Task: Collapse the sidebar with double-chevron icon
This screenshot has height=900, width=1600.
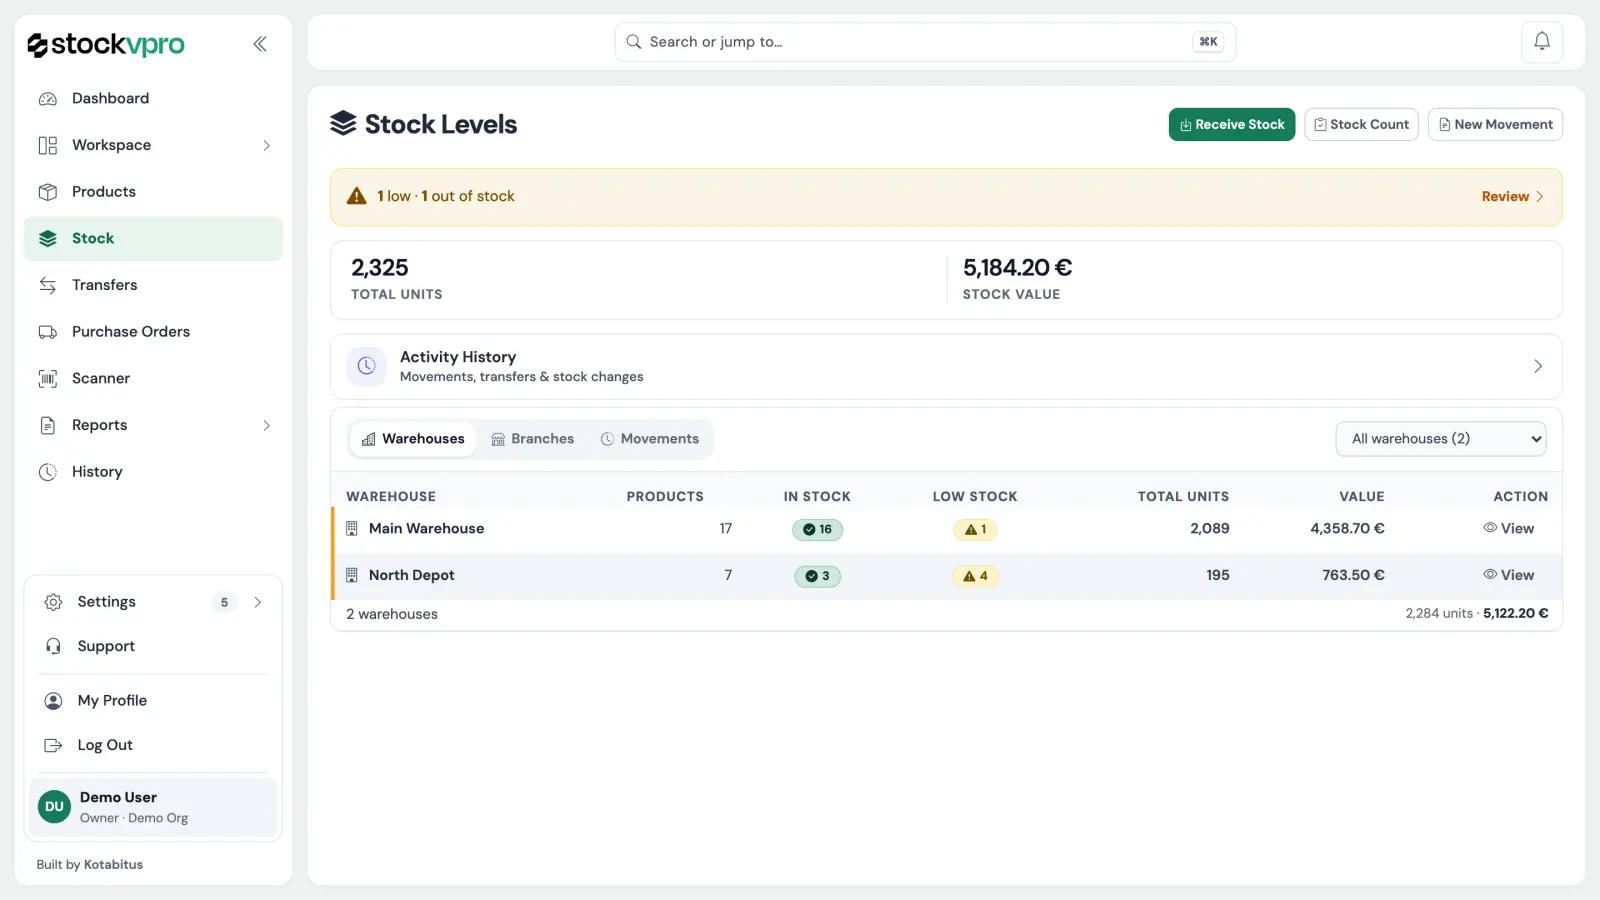Action: [x=260, y=44]
